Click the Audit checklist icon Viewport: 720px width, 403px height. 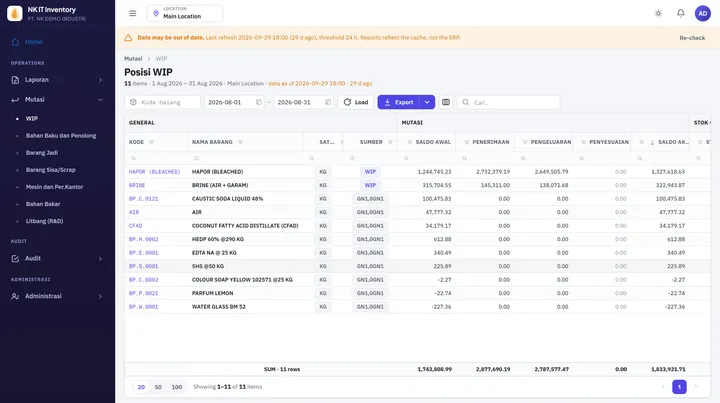[15, 258]
